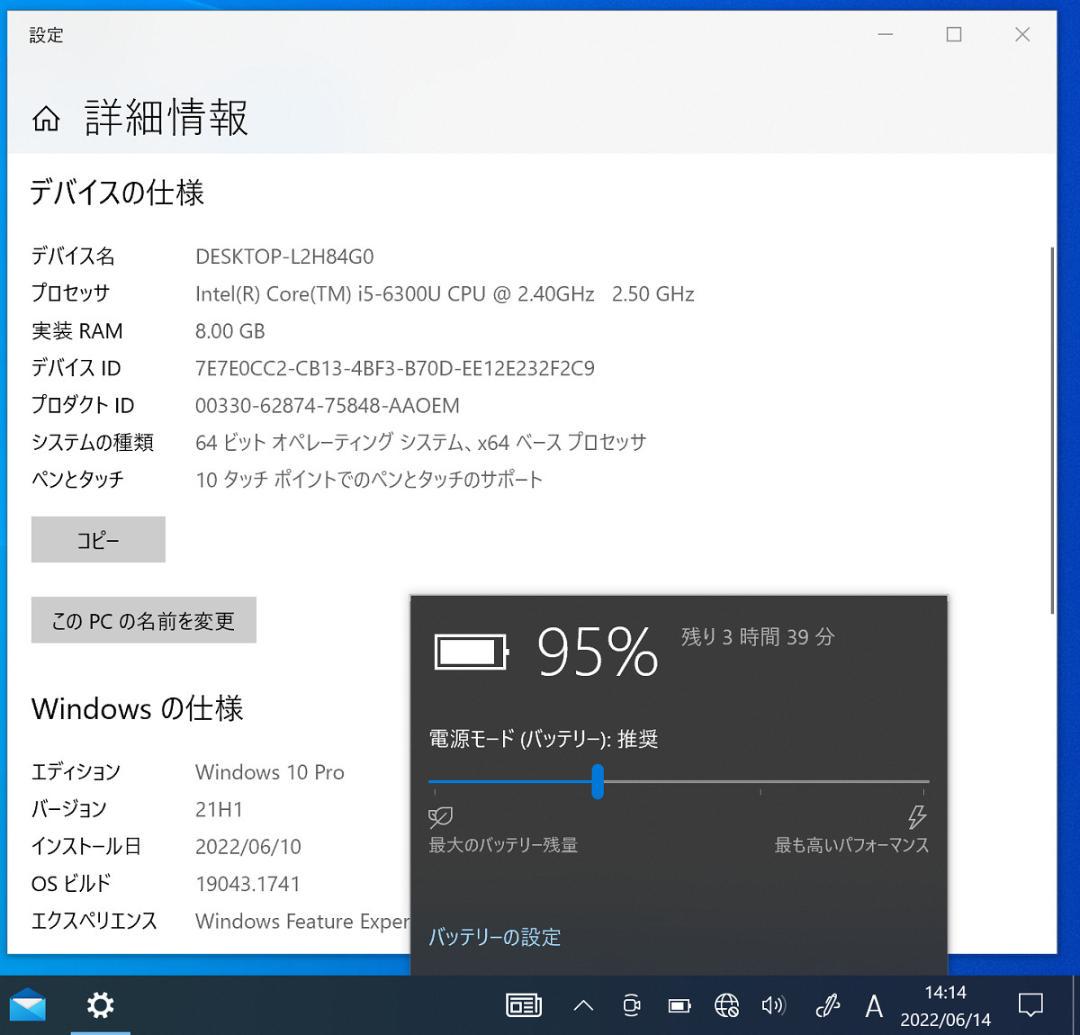This screenshot has height=1035, width=1080.
Task: Click the Windows の仕様 heading
Action: click(x=137, y=709)
